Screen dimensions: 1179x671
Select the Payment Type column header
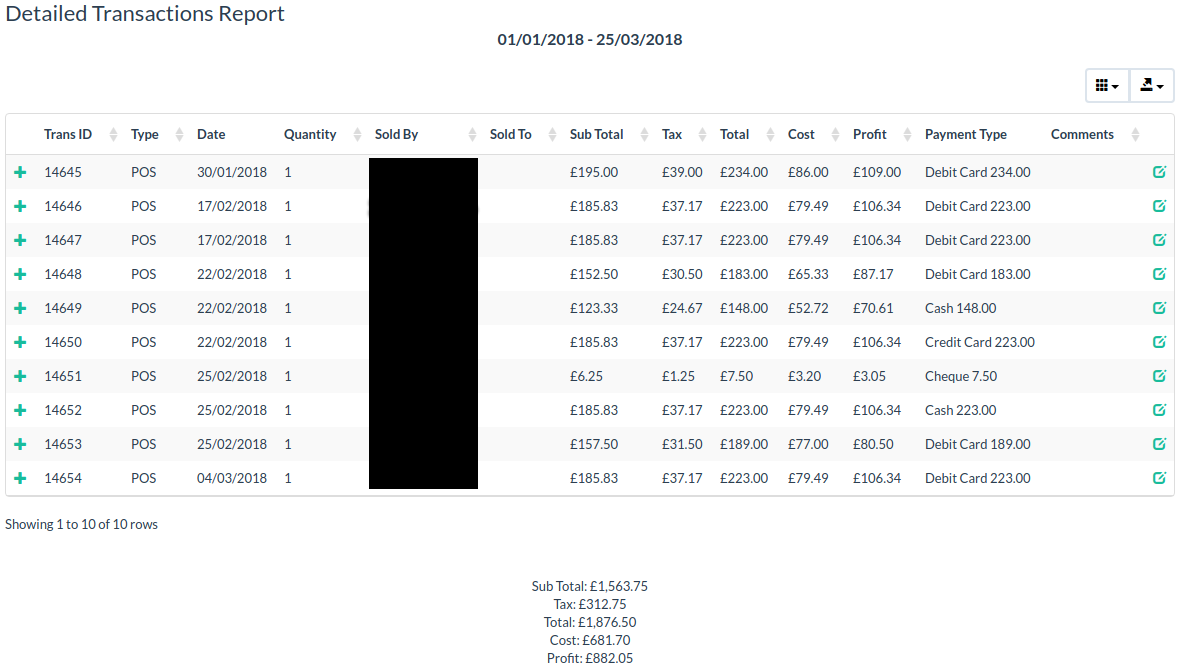click(x=966, y=134)
